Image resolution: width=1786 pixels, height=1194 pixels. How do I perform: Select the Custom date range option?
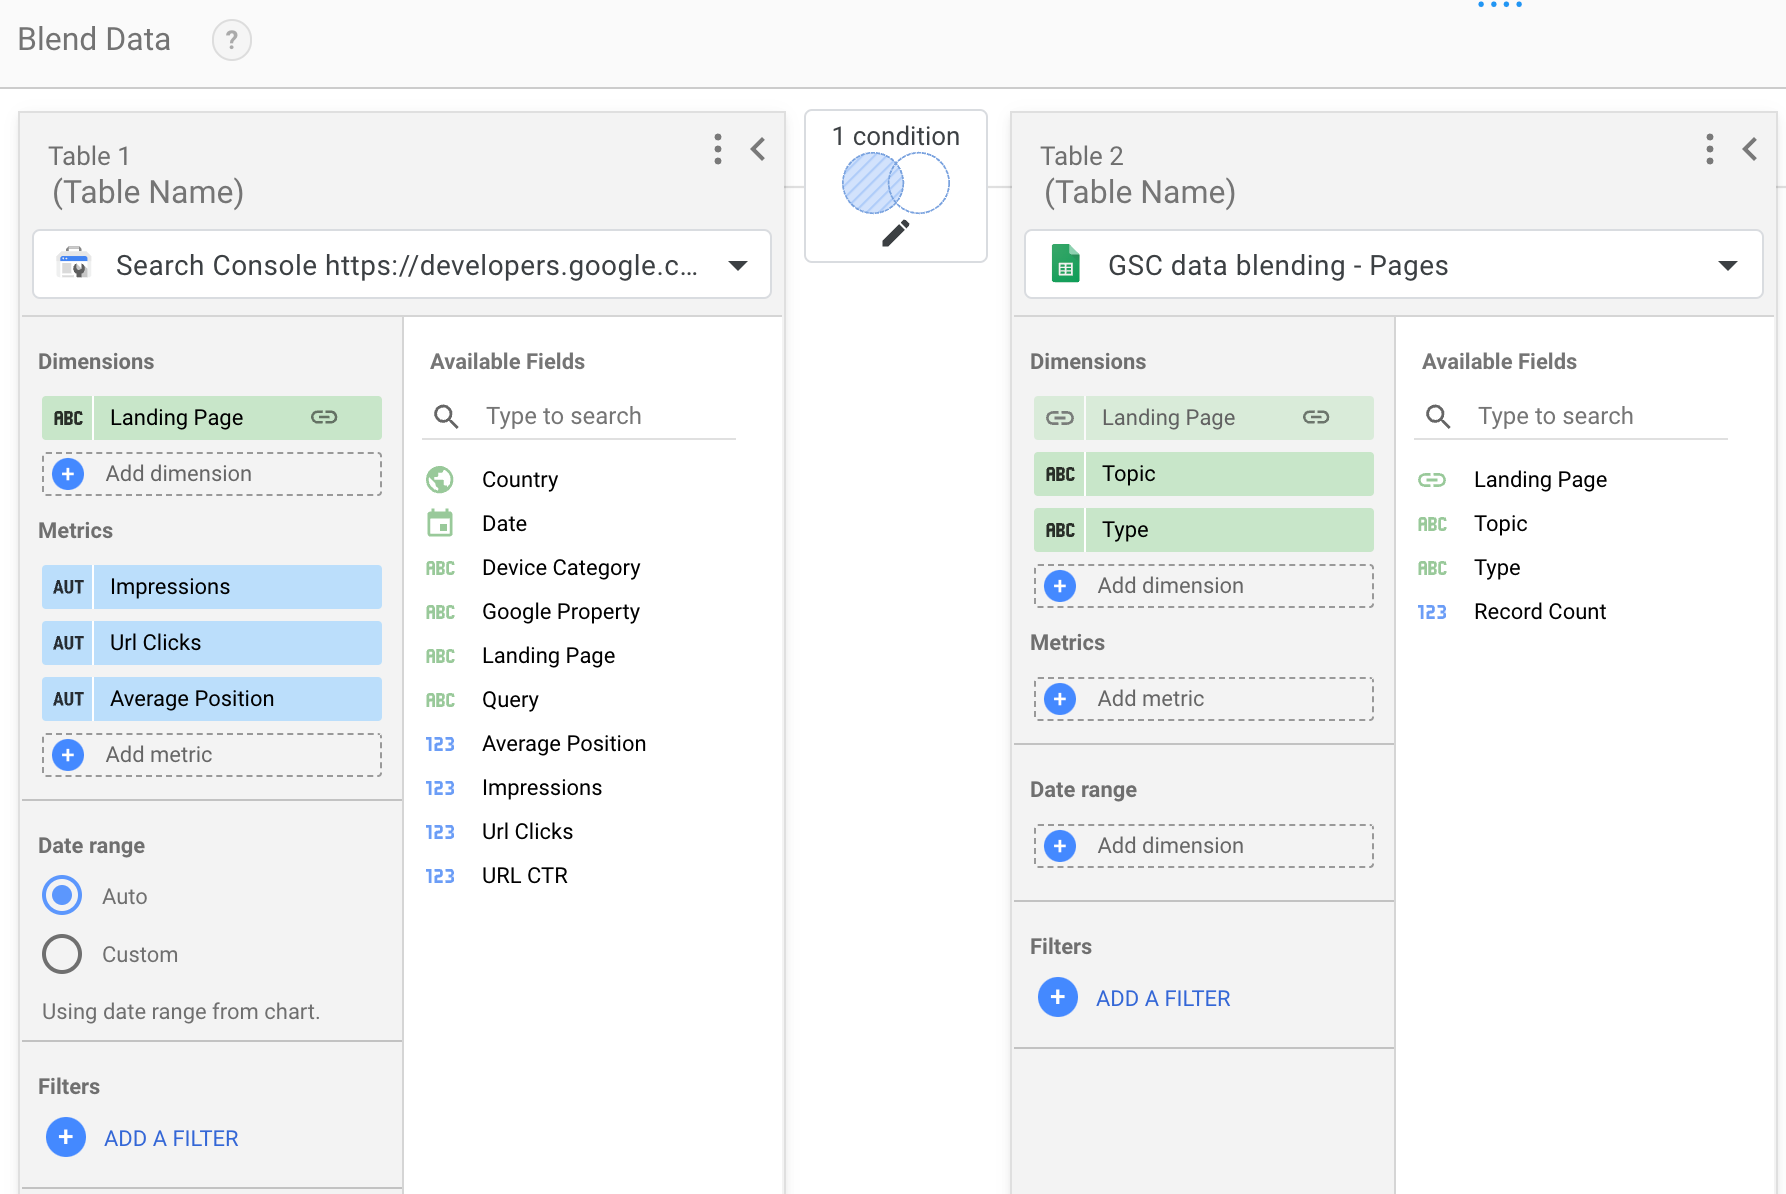click(x=61, y=953)
